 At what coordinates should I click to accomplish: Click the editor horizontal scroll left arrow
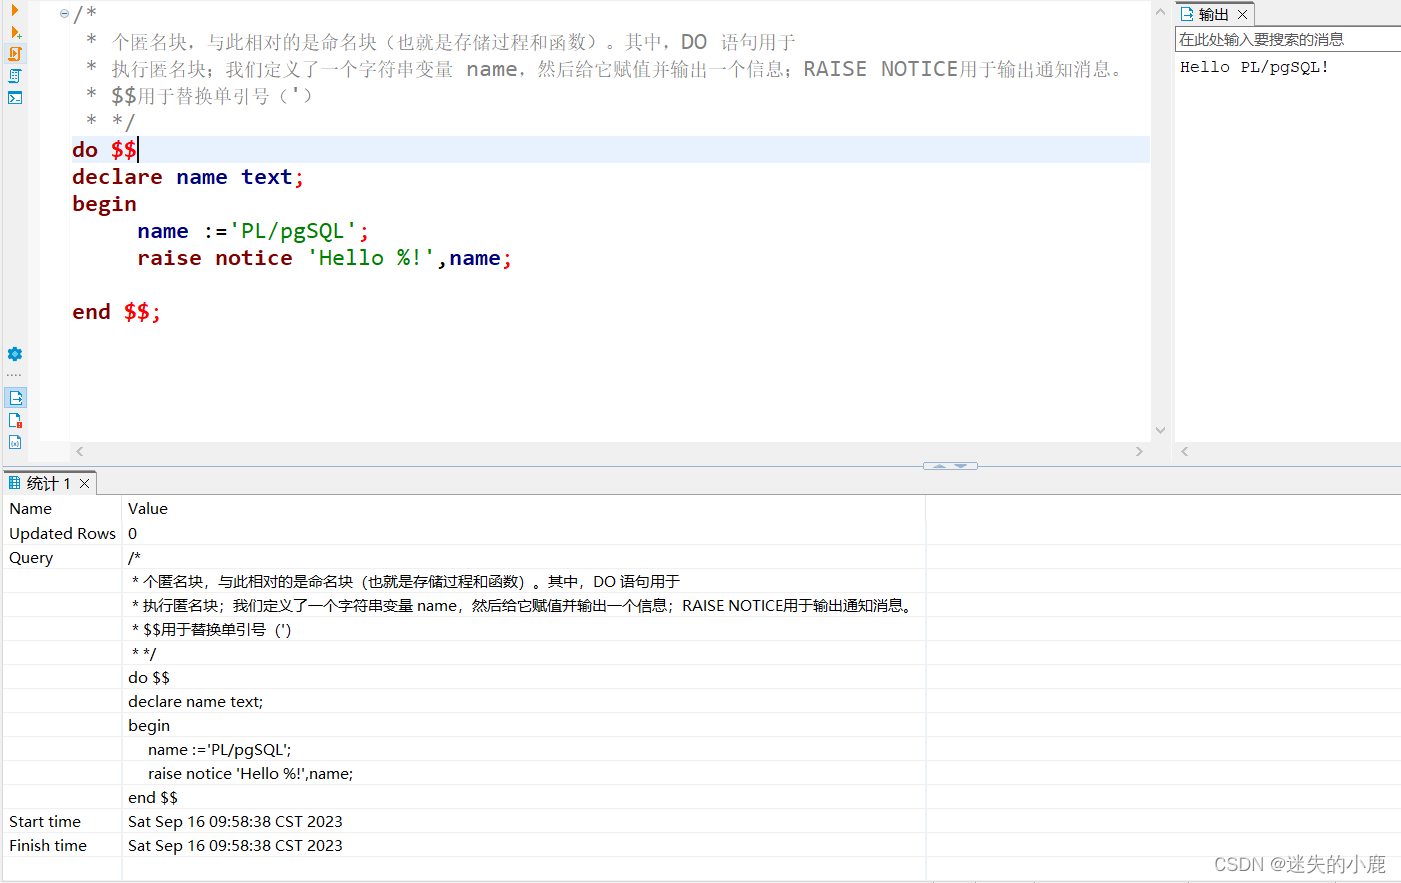pyautogui.click(x=80, y=452)
